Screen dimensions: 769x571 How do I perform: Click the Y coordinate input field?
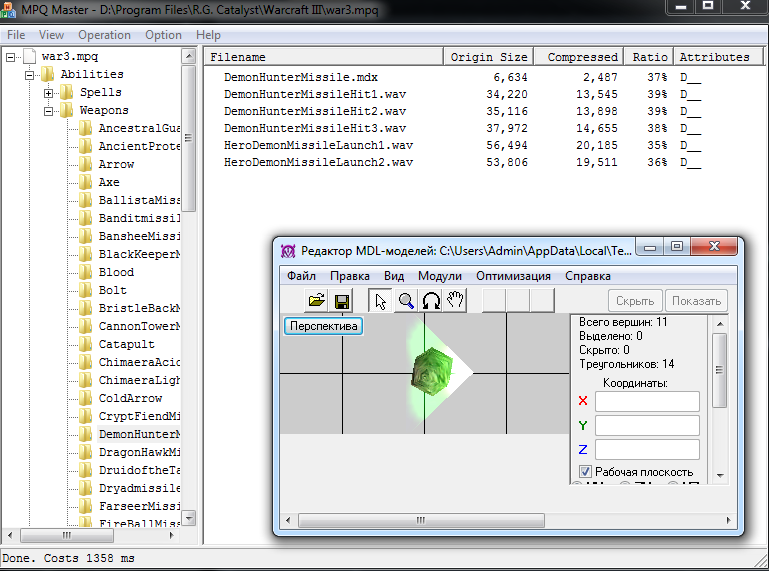point(647,425)
